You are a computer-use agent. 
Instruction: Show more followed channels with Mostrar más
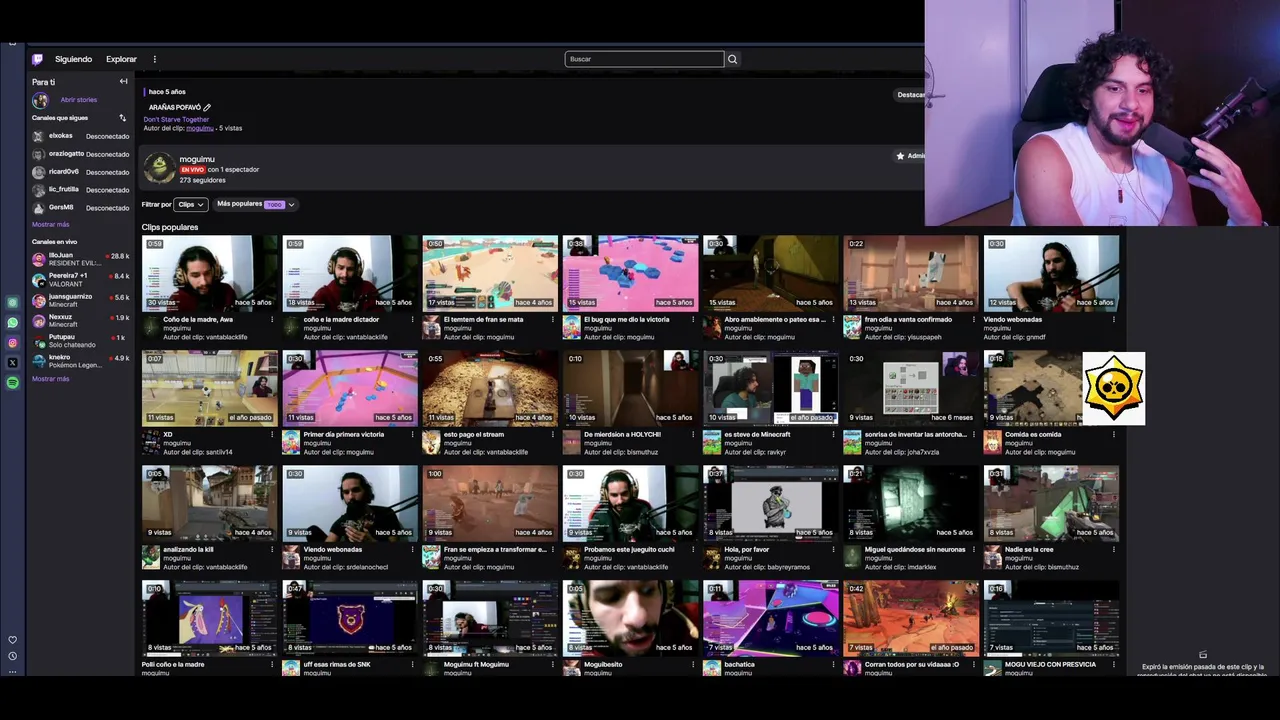click(50, 225)
